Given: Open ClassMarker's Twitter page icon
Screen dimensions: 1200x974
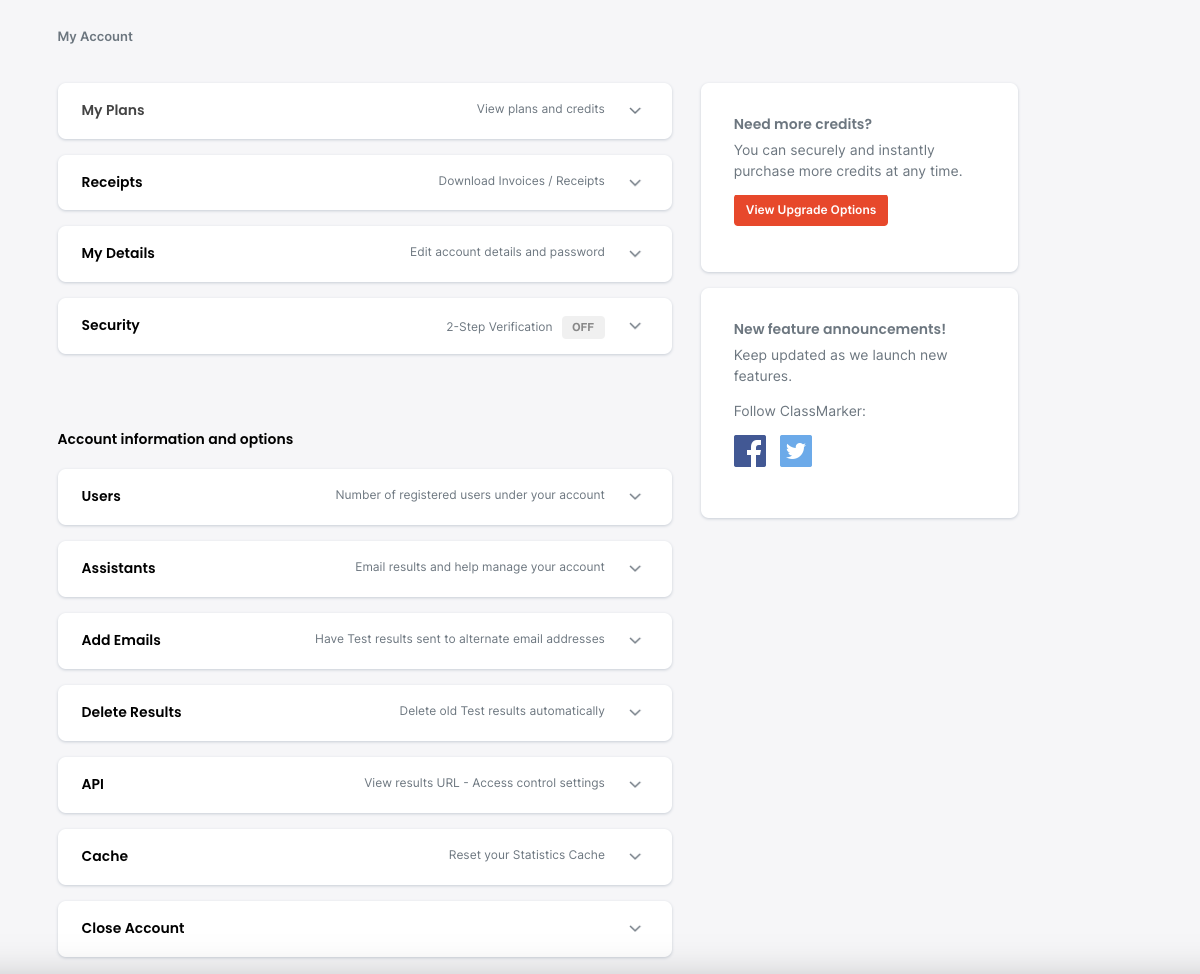Looking at the screenshot, I should [796, 451].
